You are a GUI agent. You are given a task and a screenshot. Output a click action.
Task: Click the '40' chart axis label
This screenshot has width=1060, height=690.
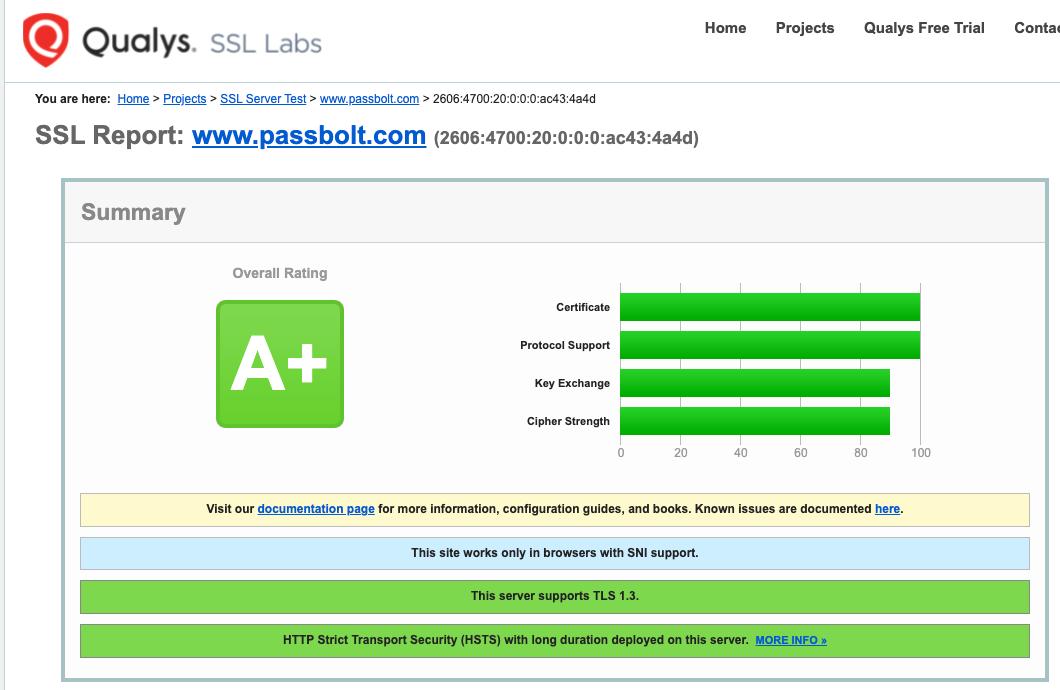pos(740,453)
